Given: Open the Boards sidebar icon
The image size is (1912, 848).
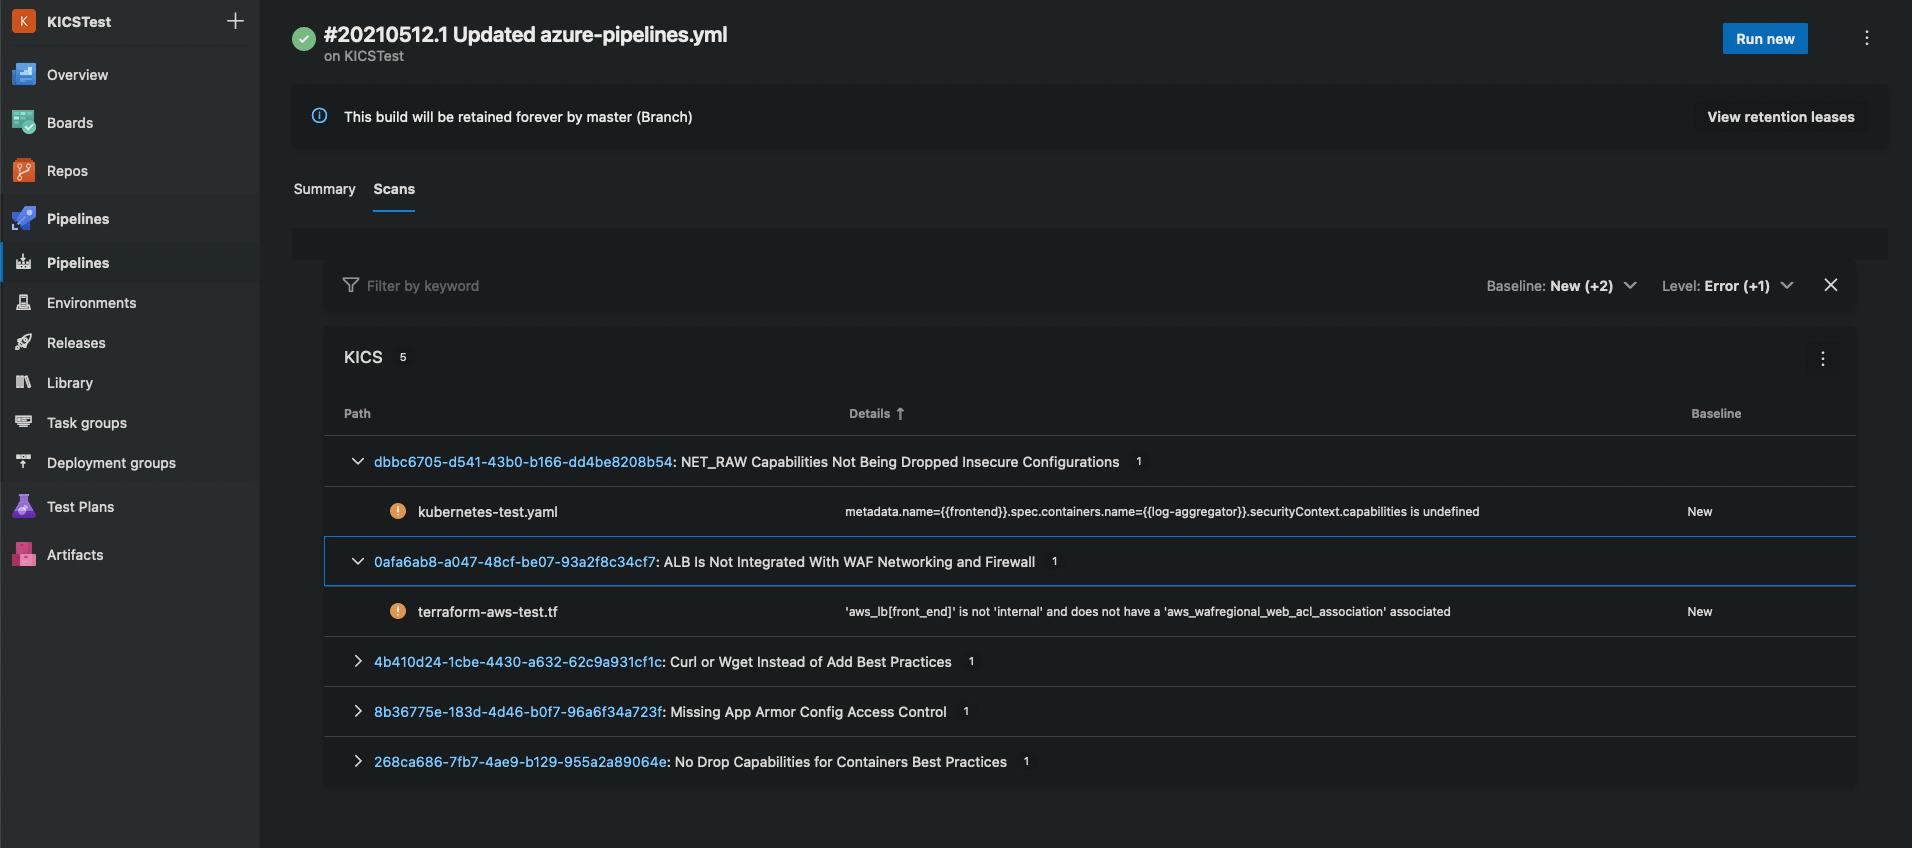Looking at the screenshot, I should 24,122.
